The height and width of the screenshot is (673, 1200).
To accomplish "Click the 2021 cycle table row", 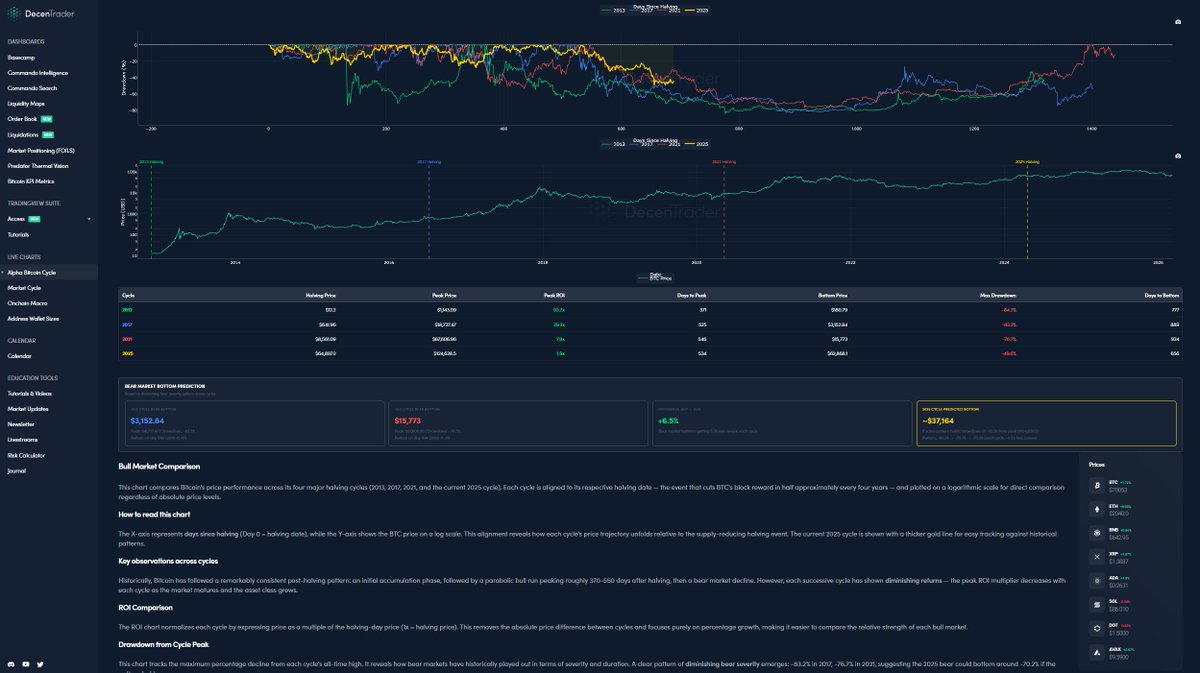I will [x=649, y=338].
